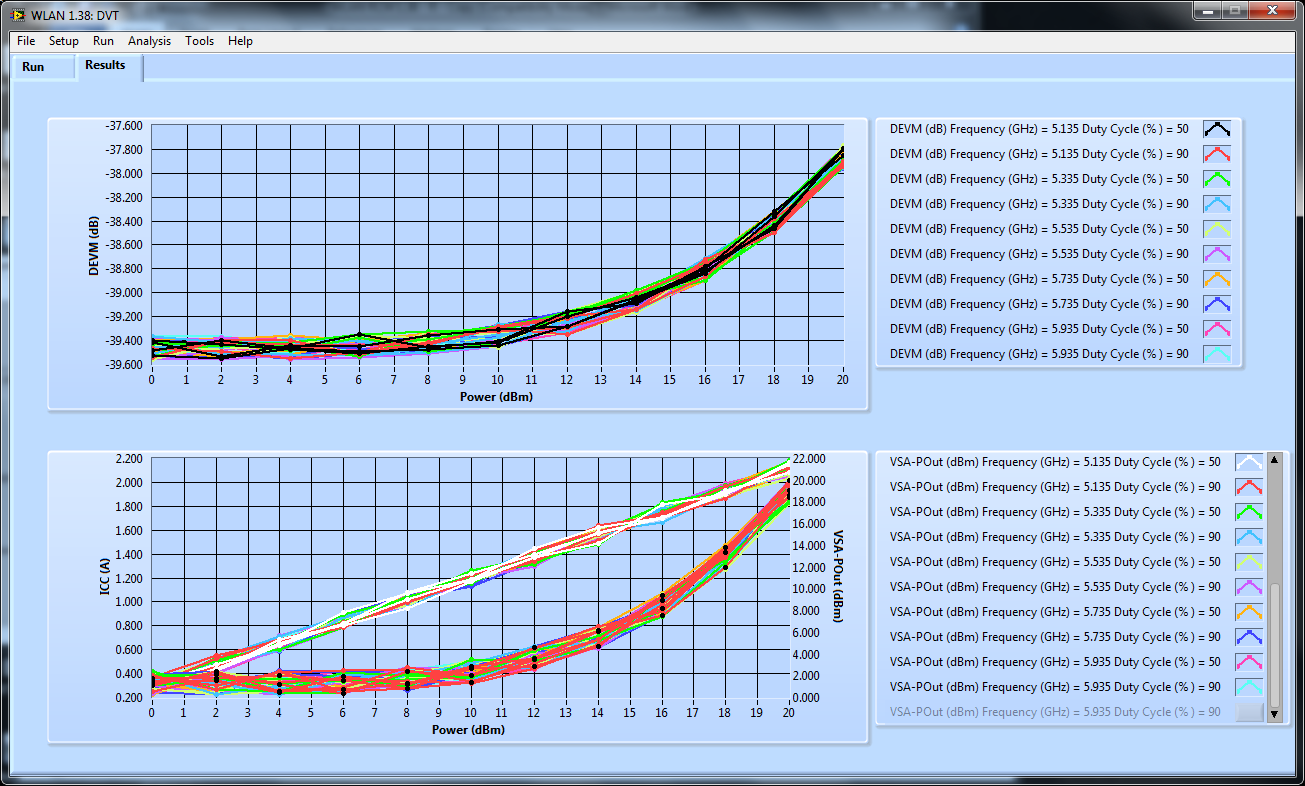Click the DEVM 5.535 GHz 90% plot swatch
Image resolution: width=1305 pixels, height=786 pixels.
click(x=1216, y=254)
